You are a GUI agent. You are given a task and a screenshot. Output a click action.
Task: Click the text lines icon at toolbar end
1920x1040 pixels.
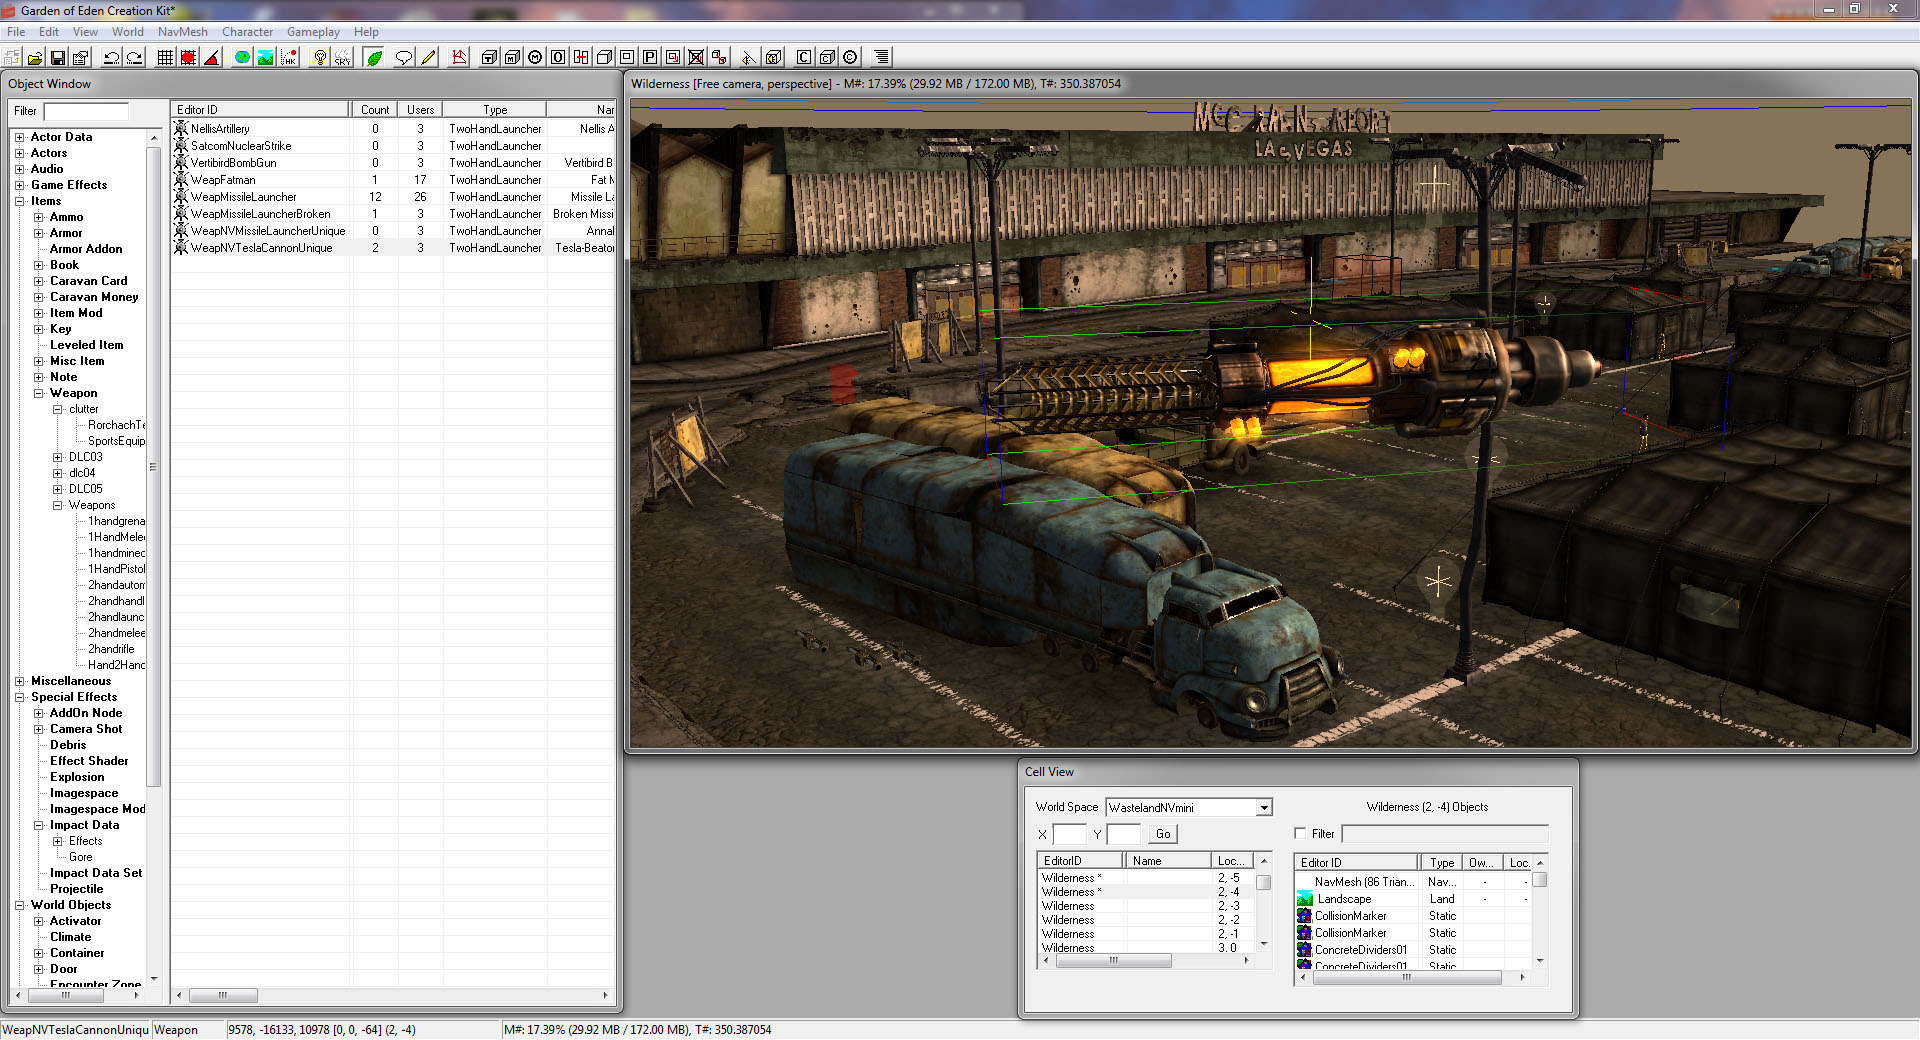tap(882, 57)
